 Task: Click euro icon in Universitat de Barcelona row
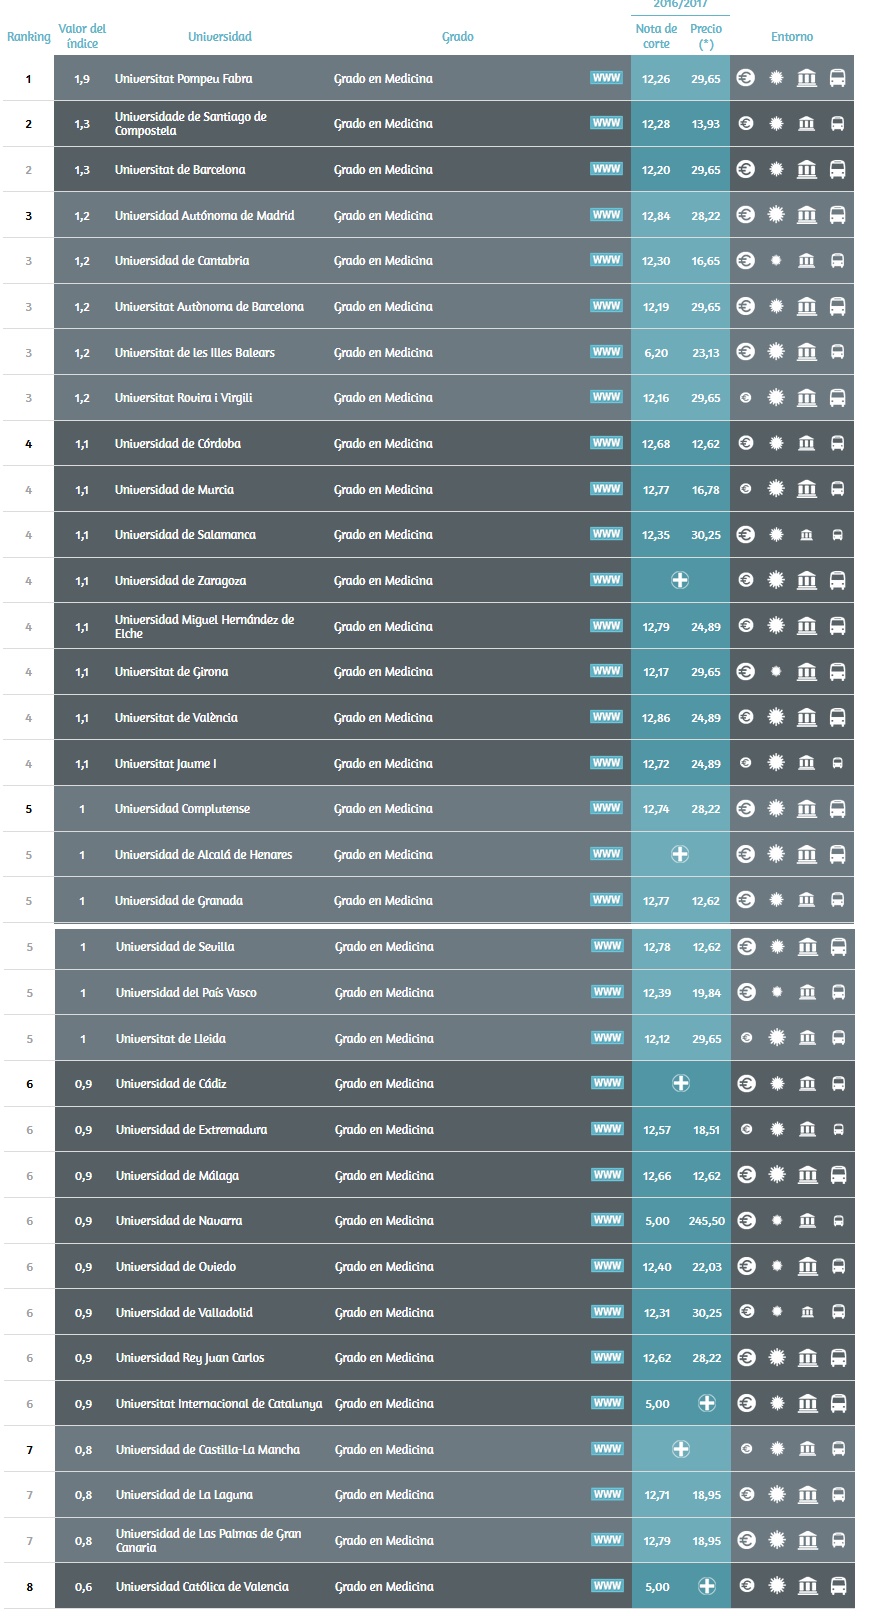tap(745, 169)
